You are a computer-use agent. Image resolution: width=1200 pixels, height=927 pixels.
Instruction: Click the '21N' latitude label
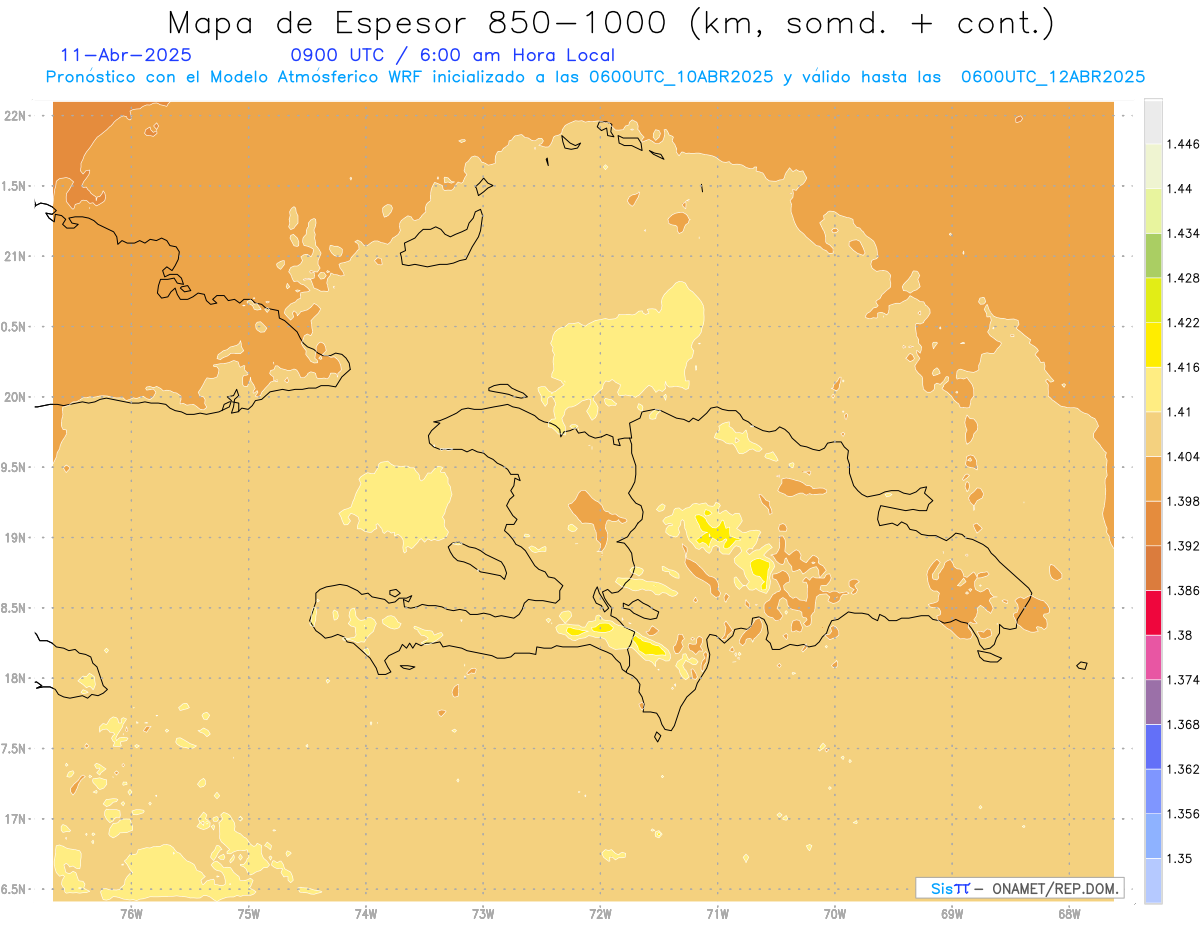[x=15, y=256]
